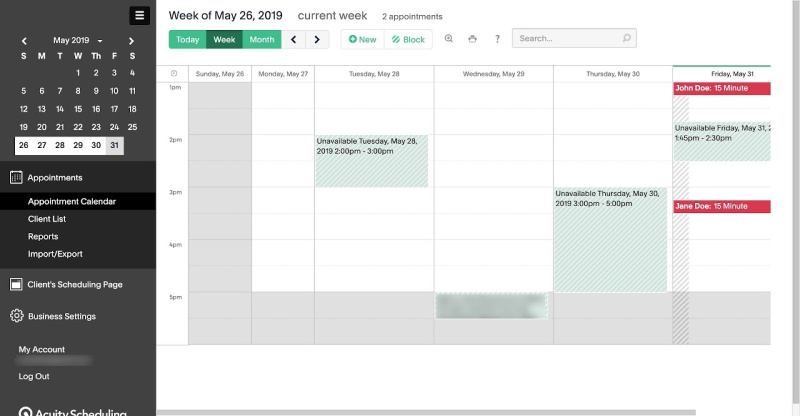Viewport: 800px width, 416px height.
Task: Click the 2 appointments count text
Action: [x=412, y=16]
